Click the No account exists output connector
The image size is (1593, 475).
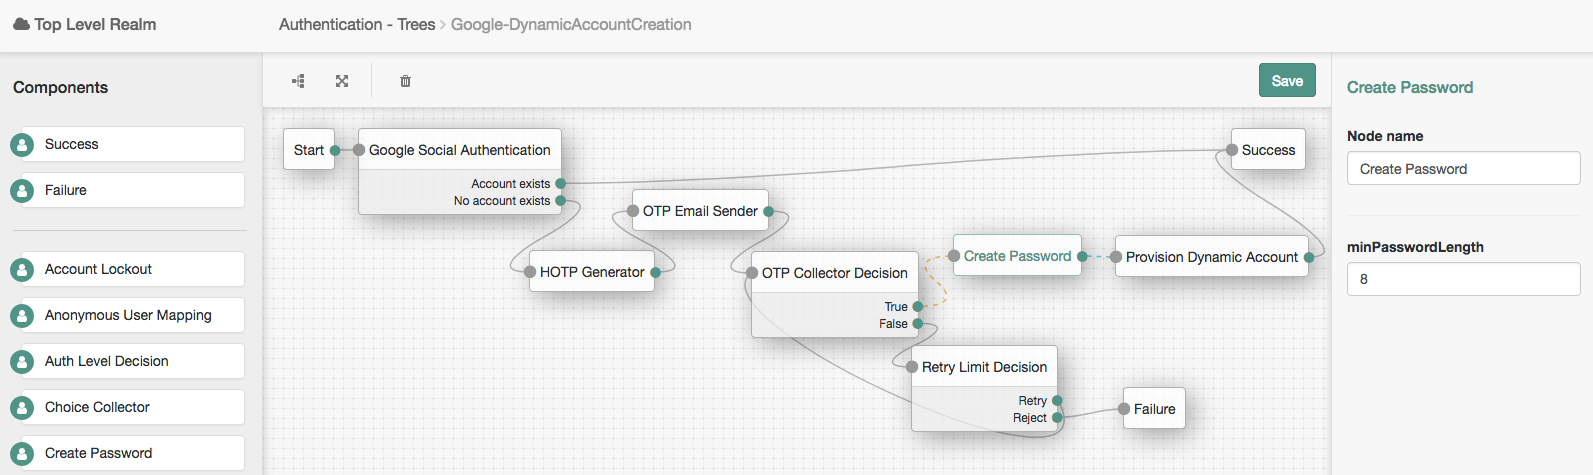point(561,201)
